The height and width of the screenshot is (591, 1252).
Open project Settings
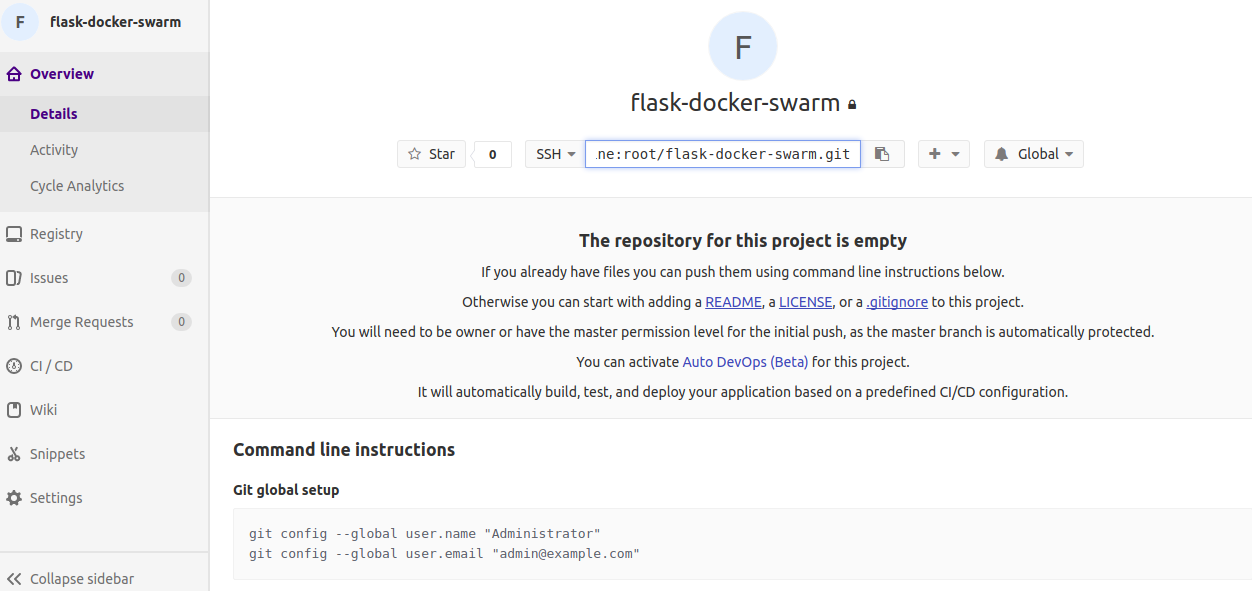57,497
